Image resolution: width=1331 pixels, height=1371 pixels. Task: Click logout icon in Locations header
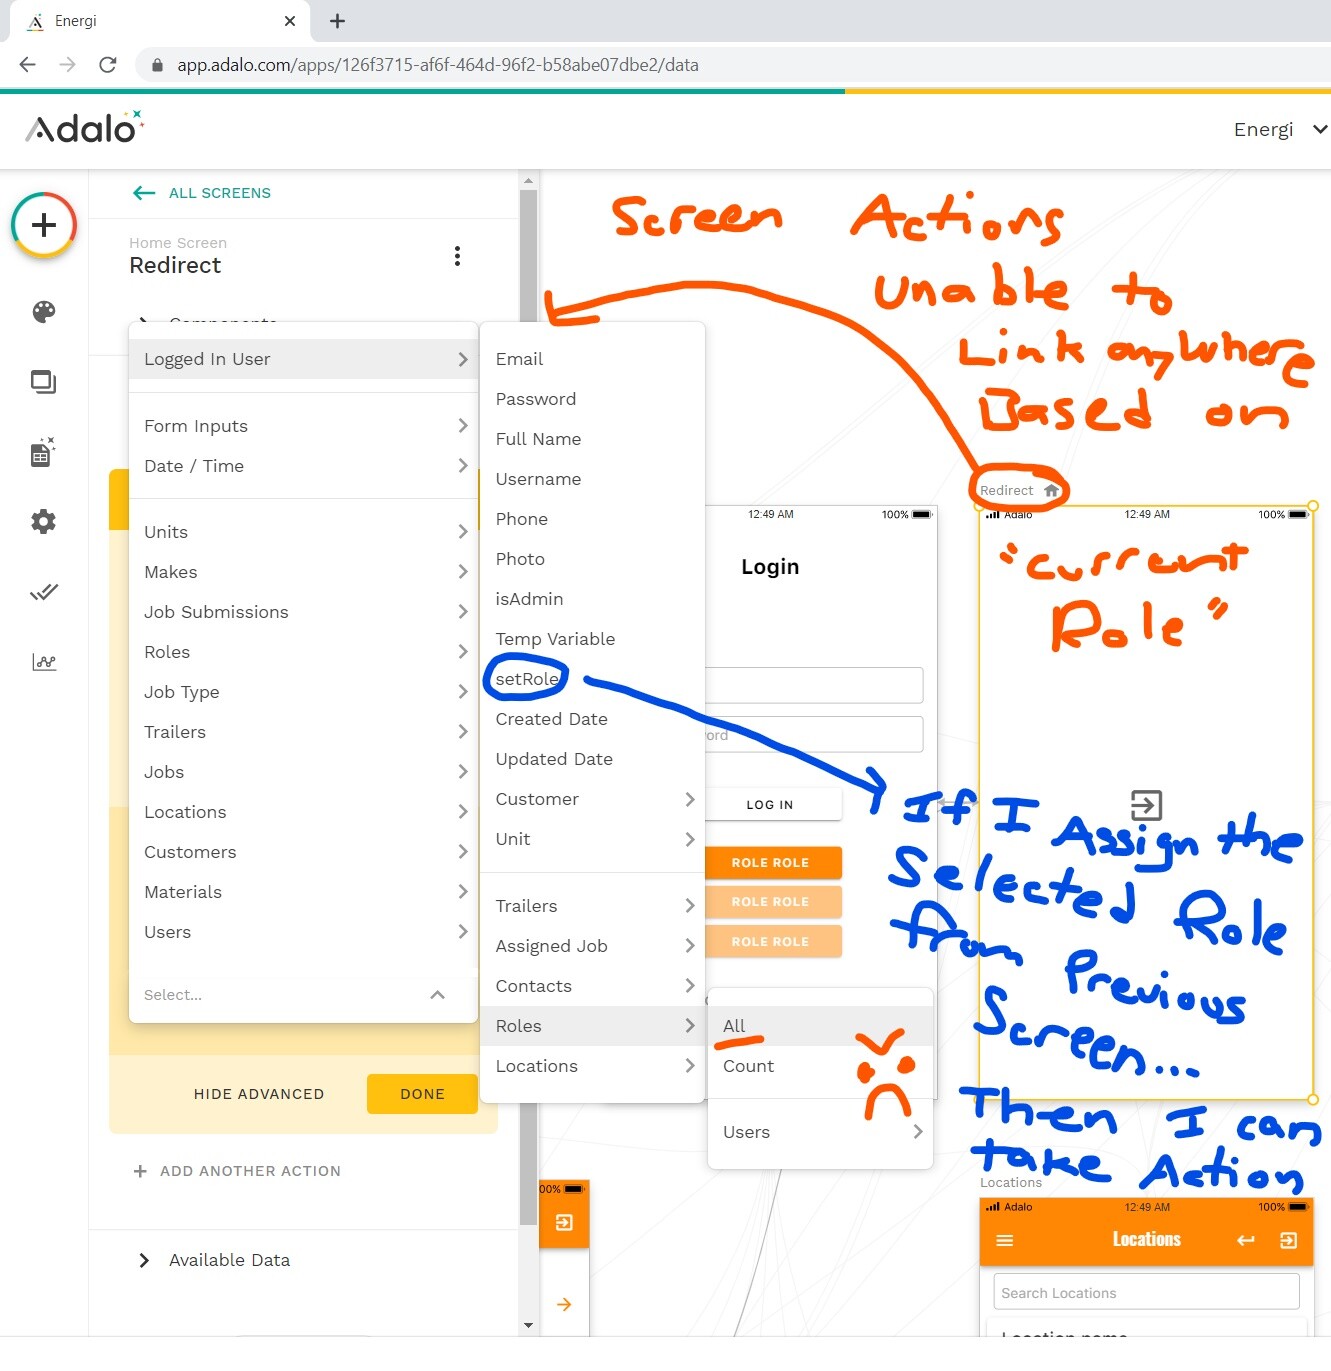[1288, 1240]
